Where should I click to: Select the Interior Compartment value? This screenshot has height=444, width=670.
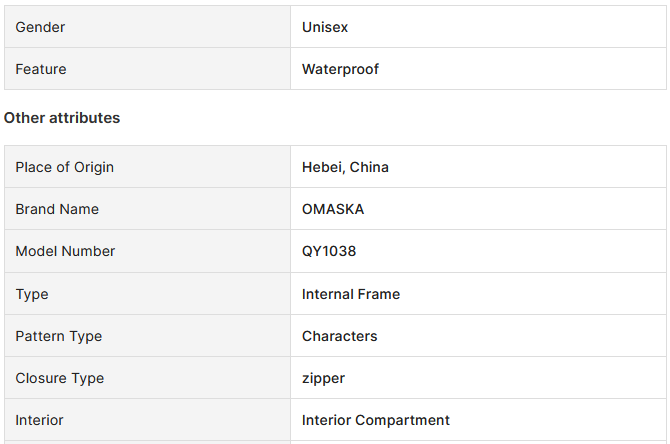(376, 420)
